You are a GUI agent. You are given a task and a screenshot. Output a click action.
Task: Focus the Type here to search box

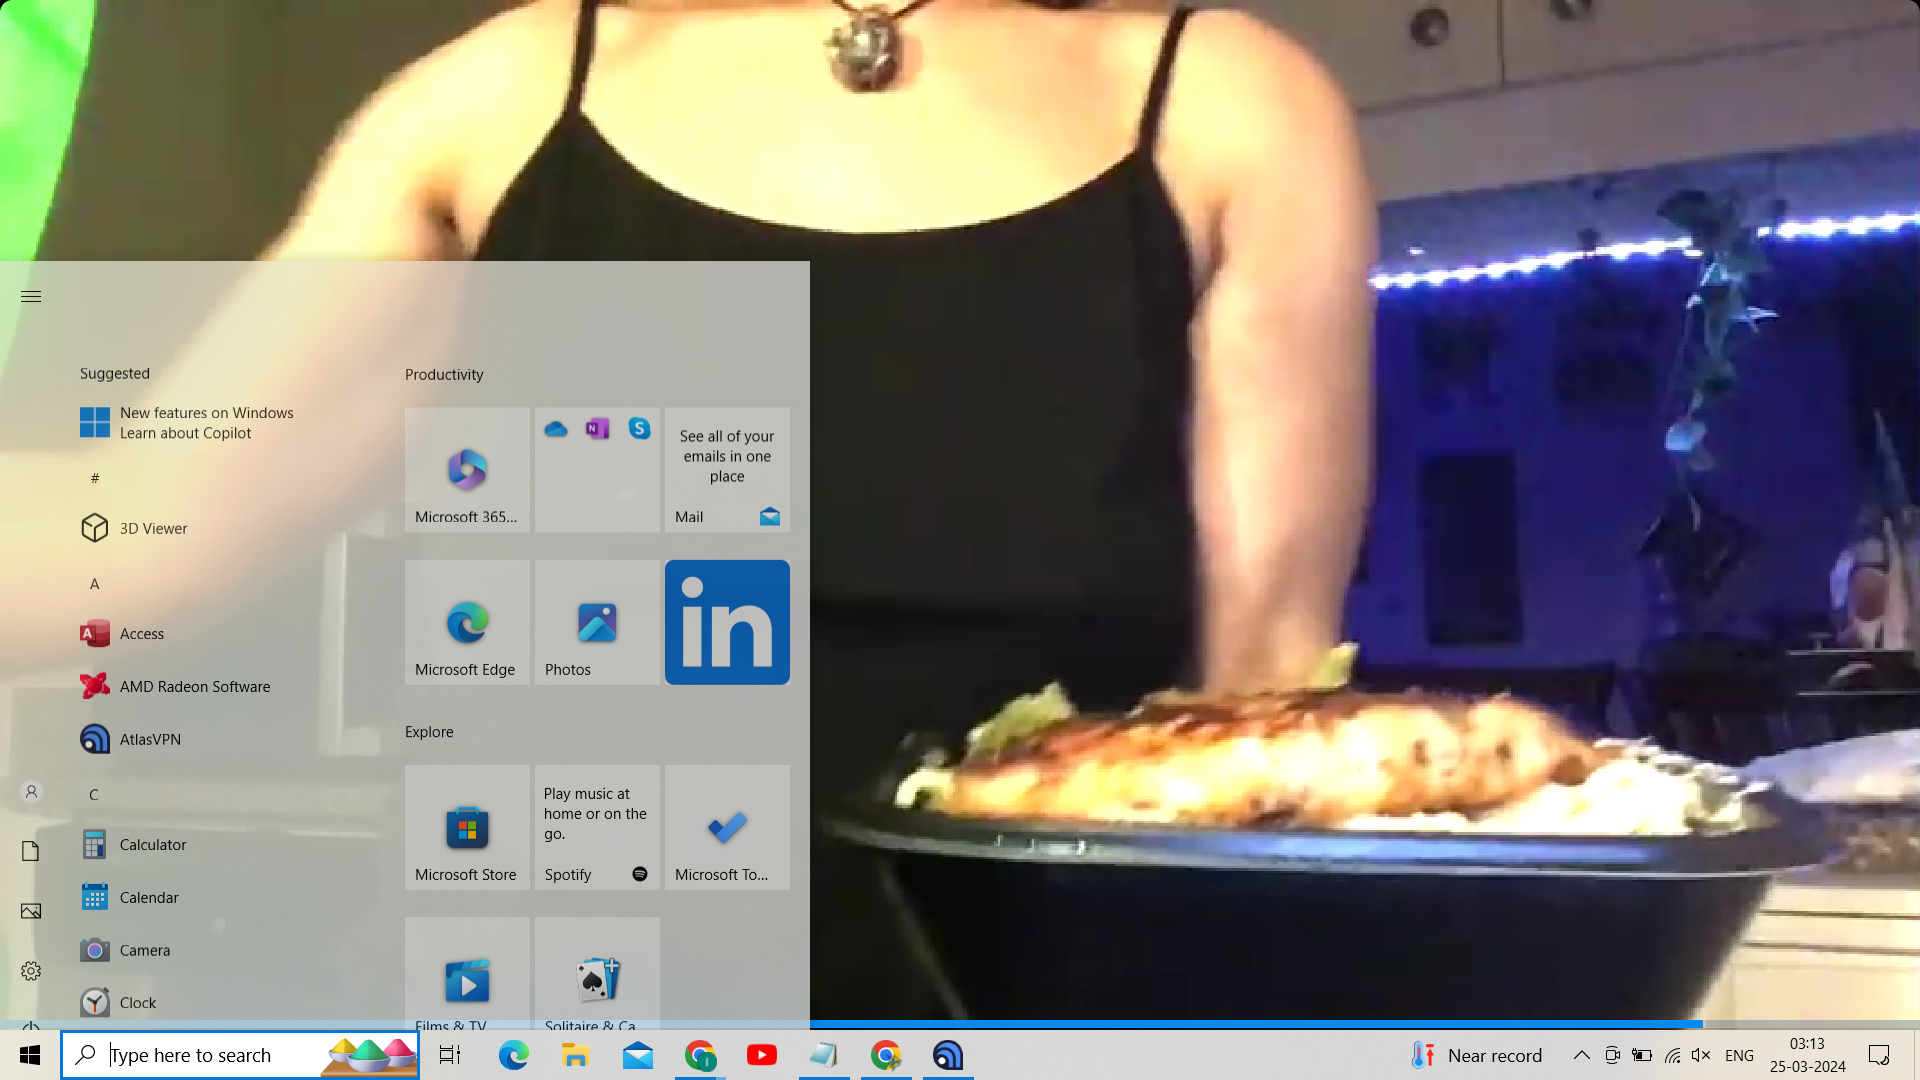(x=240, y=1055)
